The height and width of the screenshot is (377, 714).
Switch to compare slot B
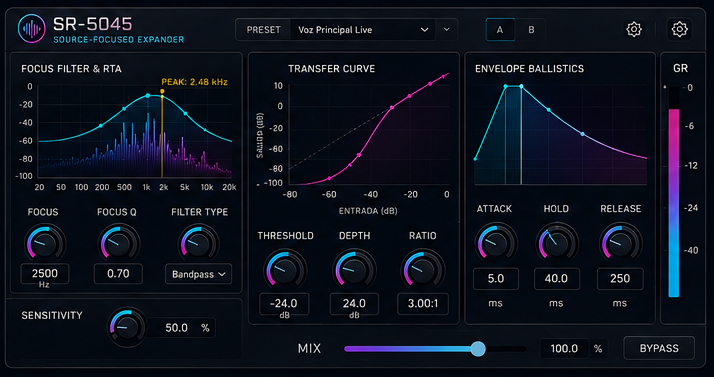[531, 30]
